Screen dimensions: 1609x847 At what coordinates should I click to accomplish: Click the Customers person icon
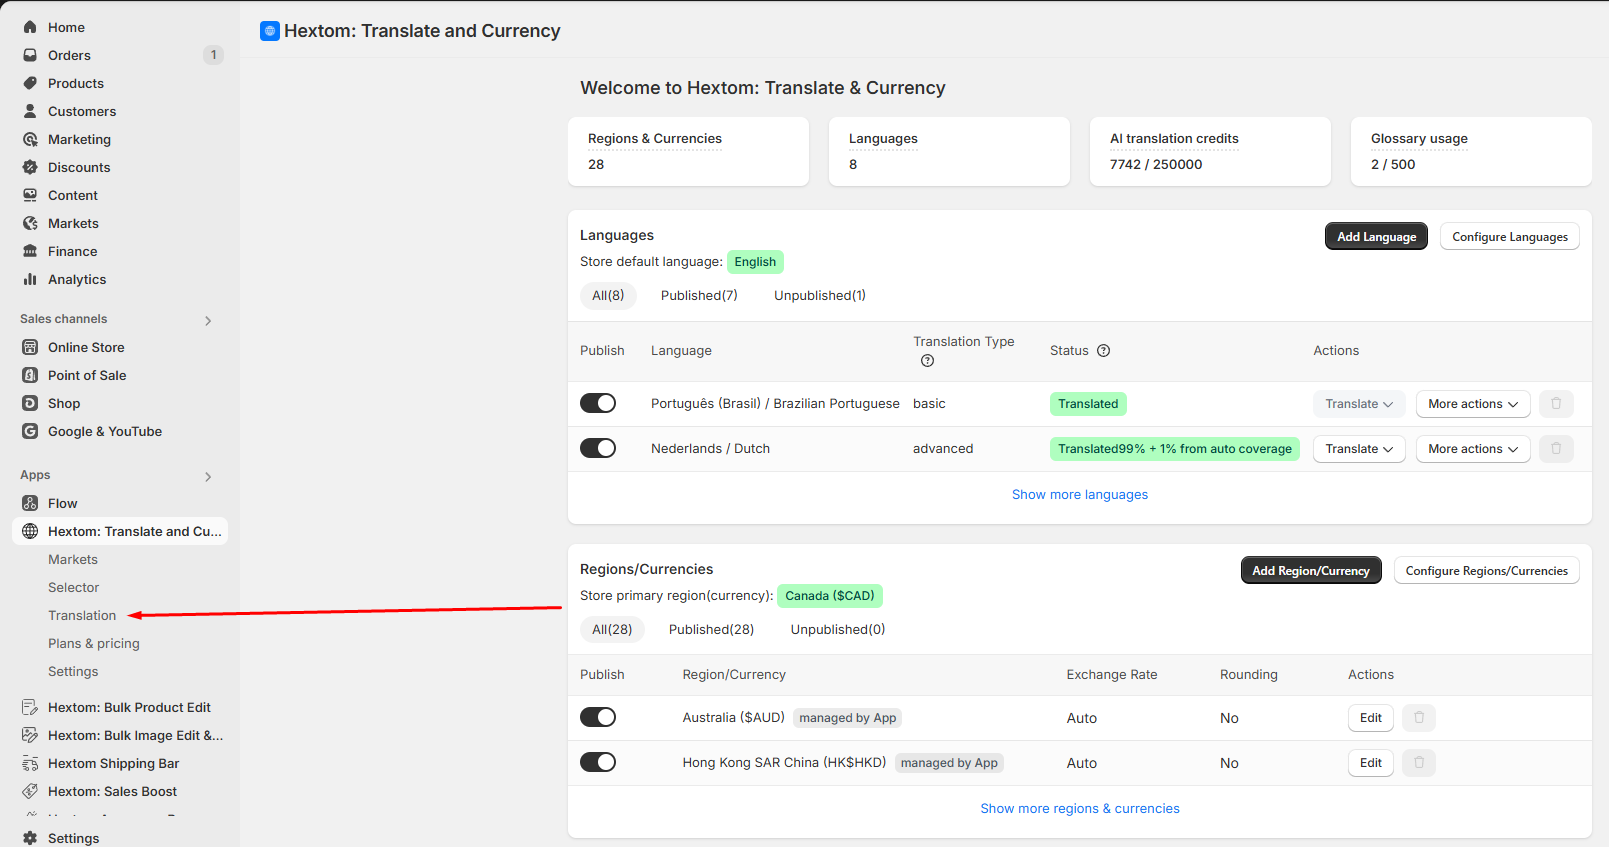30,111
